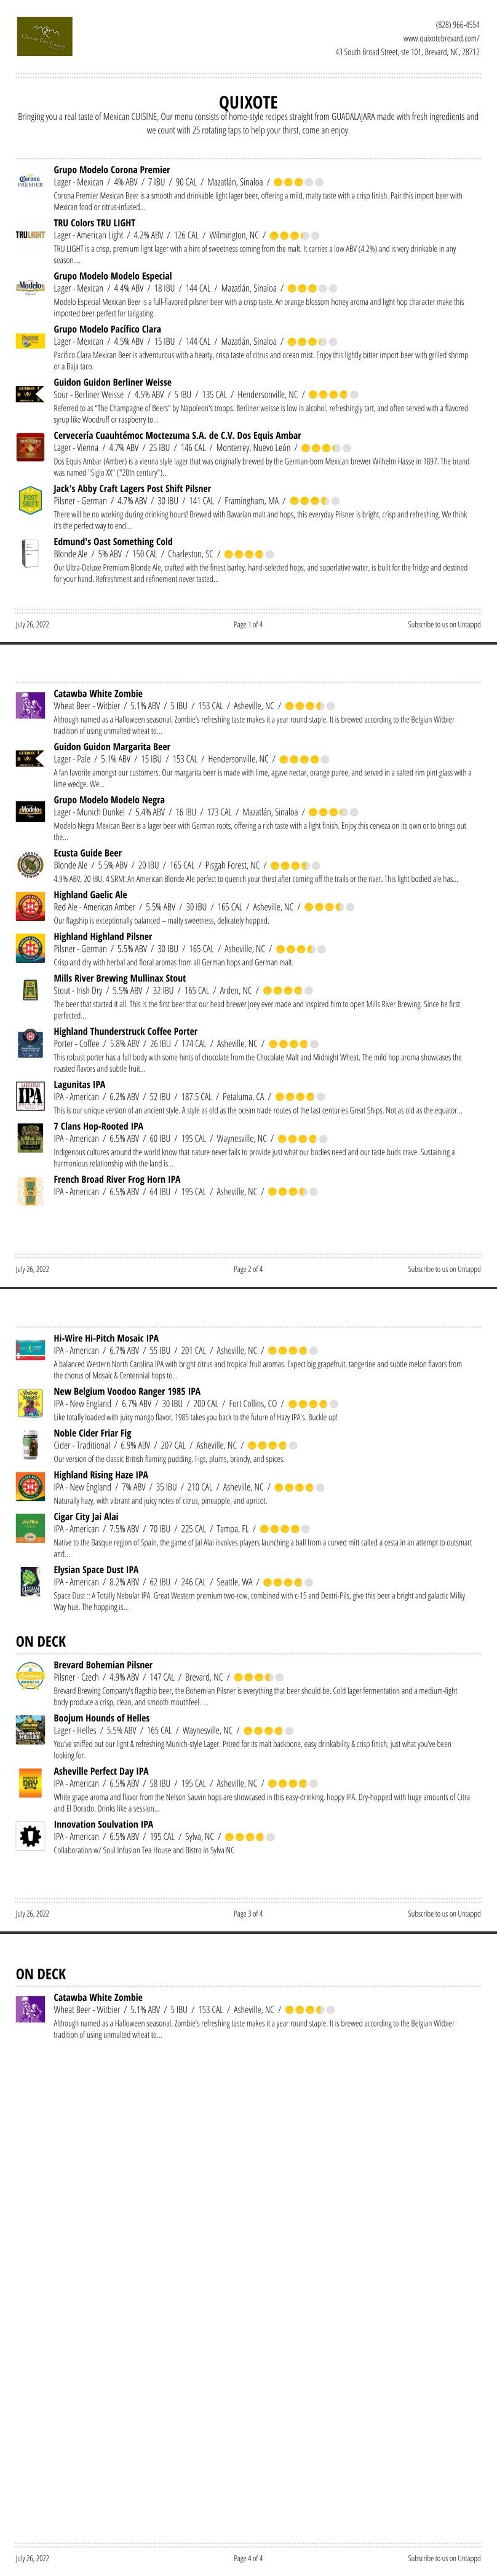Click the QUIXOTE menu title heading
This screenshot has width=497, height=2576.
click(248, 102)
